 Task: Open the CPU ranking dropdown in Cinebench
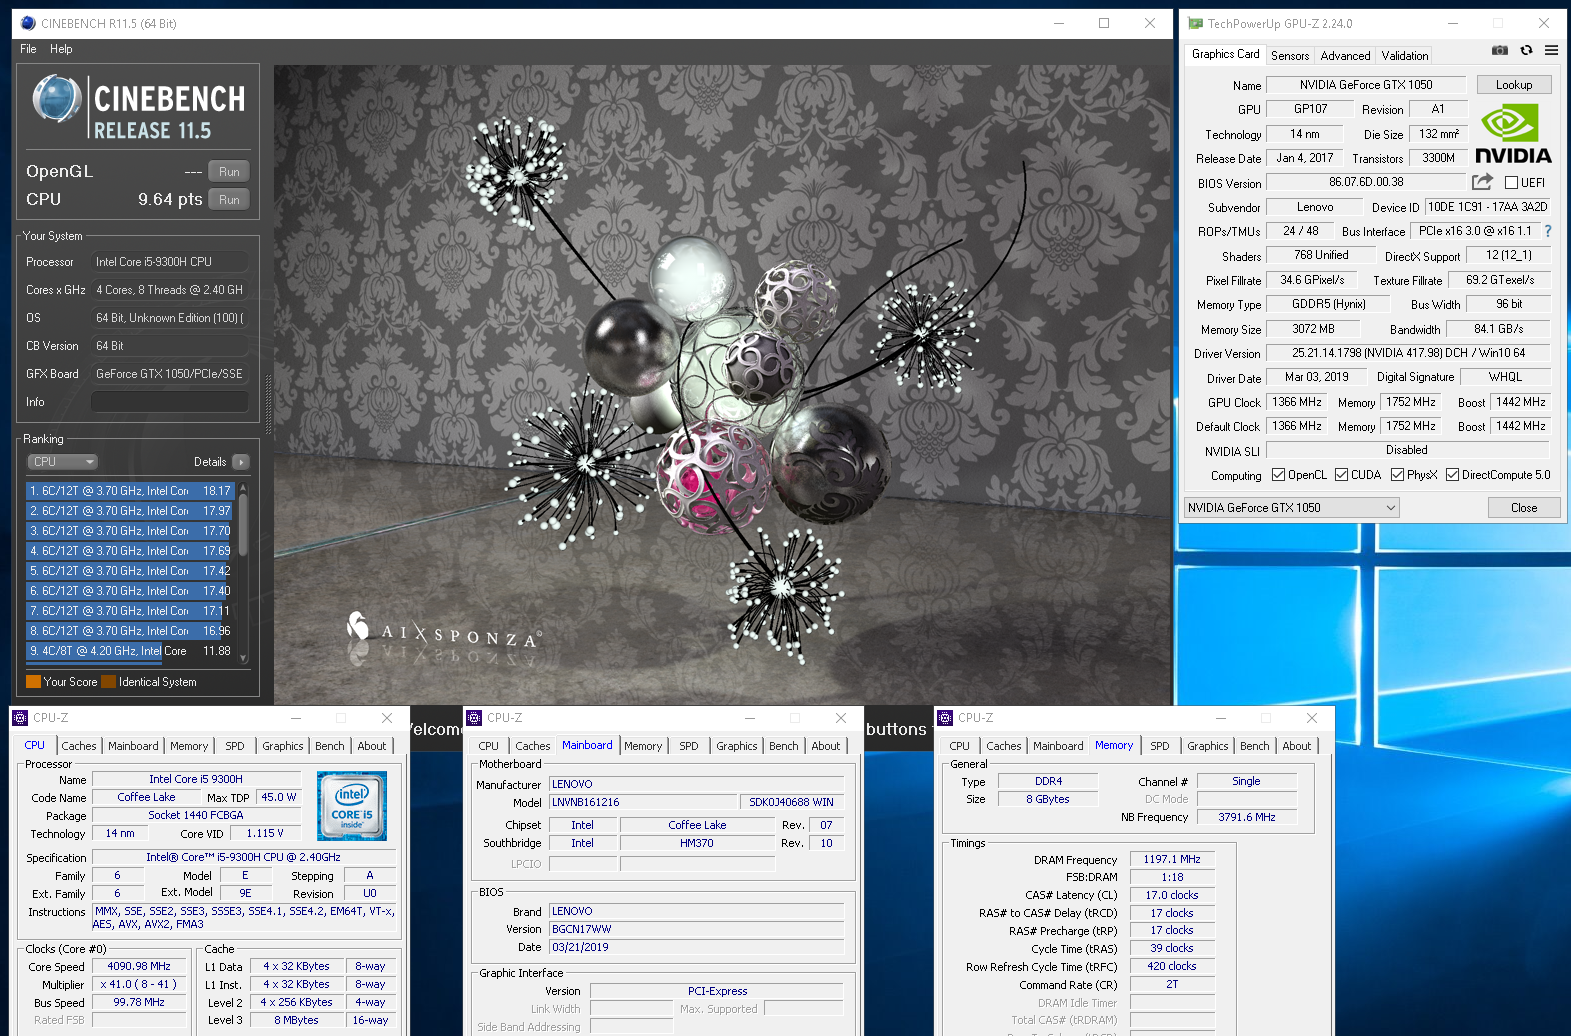(x=62, y=462)
